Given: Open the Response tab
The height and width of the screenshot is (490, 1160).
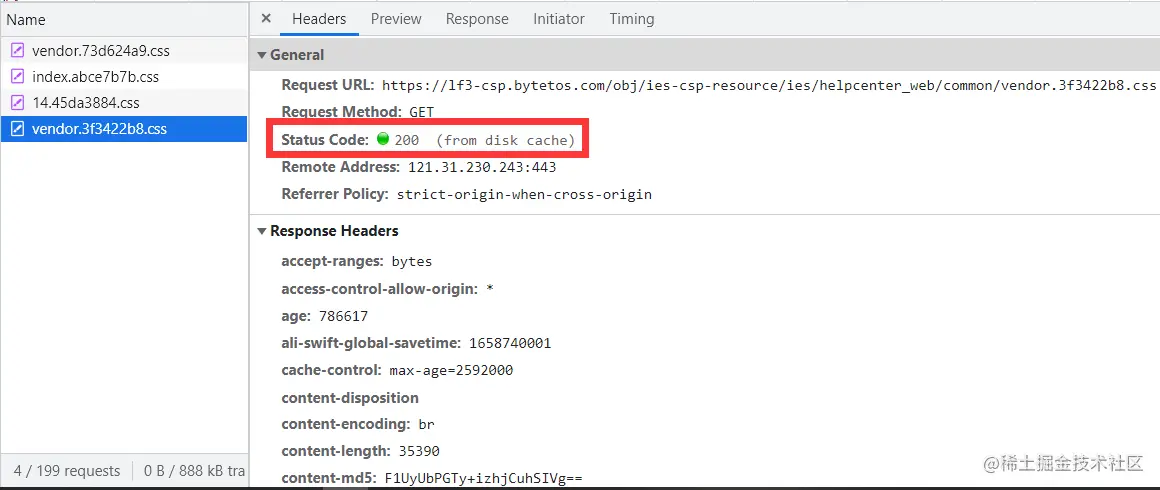Looking at the screenshot, I should pyautogui.click(x=477, y=19).
